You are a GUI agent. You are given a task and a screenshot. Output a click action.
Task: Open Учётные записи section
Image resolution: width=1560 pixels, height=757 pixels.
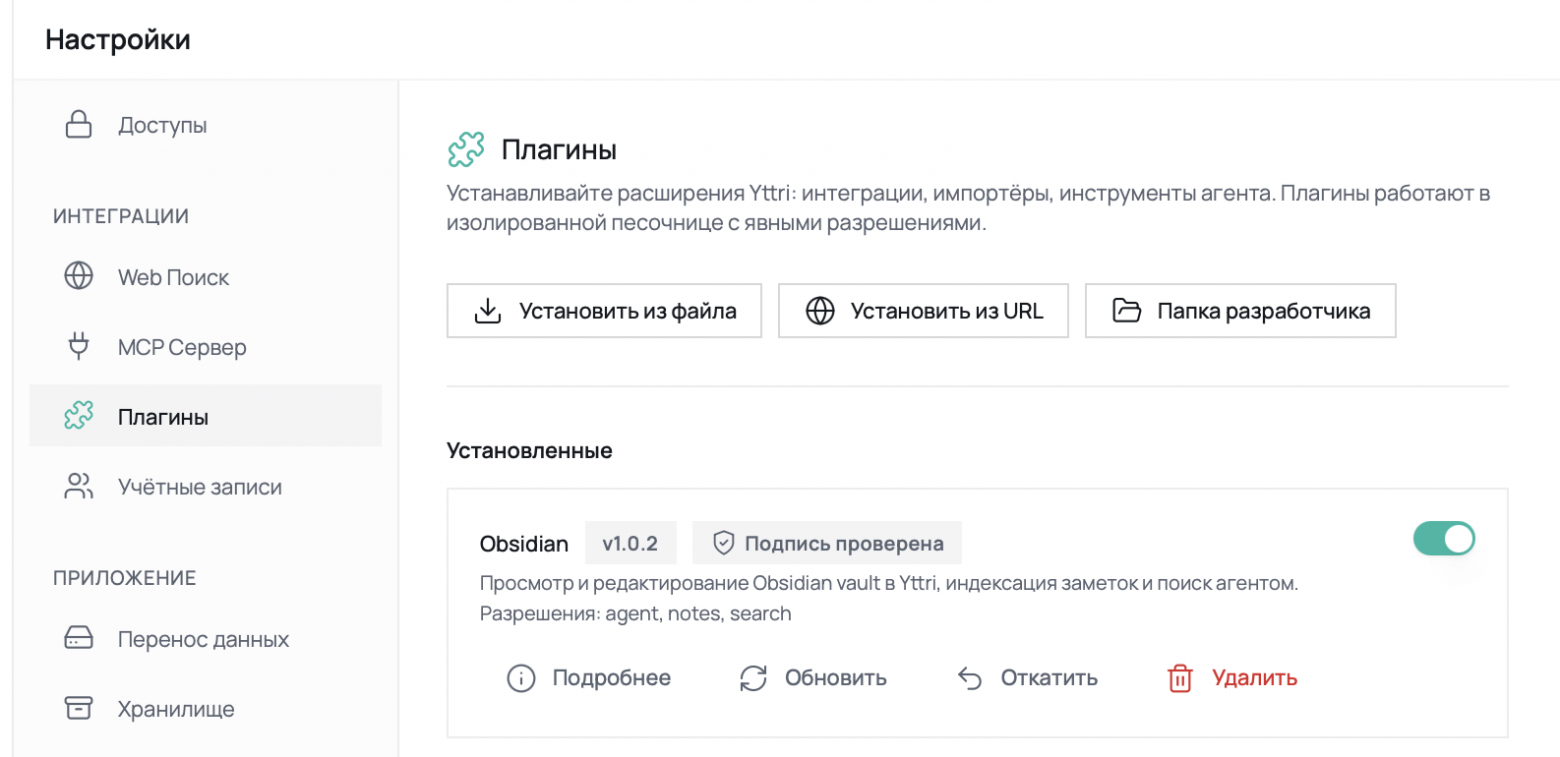tap(206, 486)
